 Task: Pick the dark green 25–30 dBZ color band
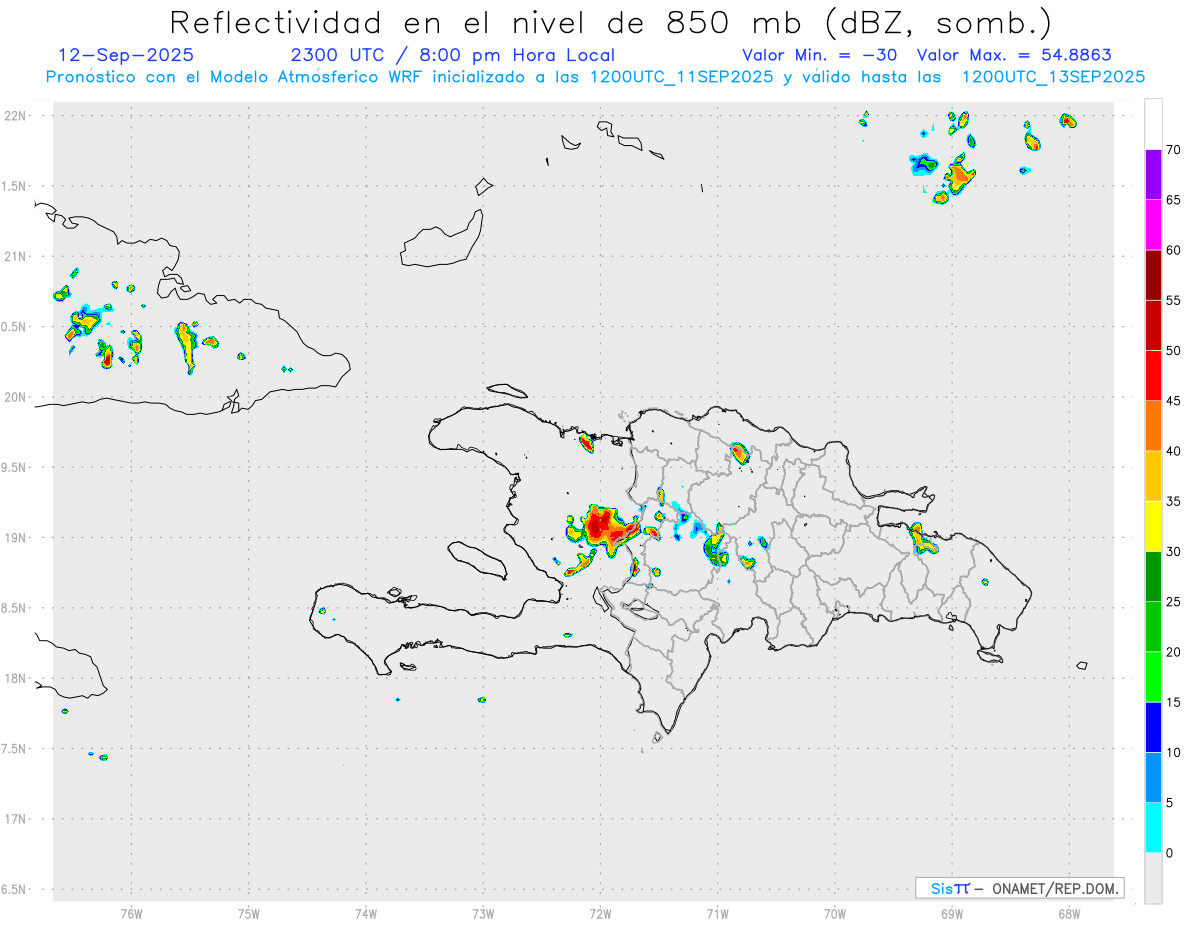[1153, 577]
